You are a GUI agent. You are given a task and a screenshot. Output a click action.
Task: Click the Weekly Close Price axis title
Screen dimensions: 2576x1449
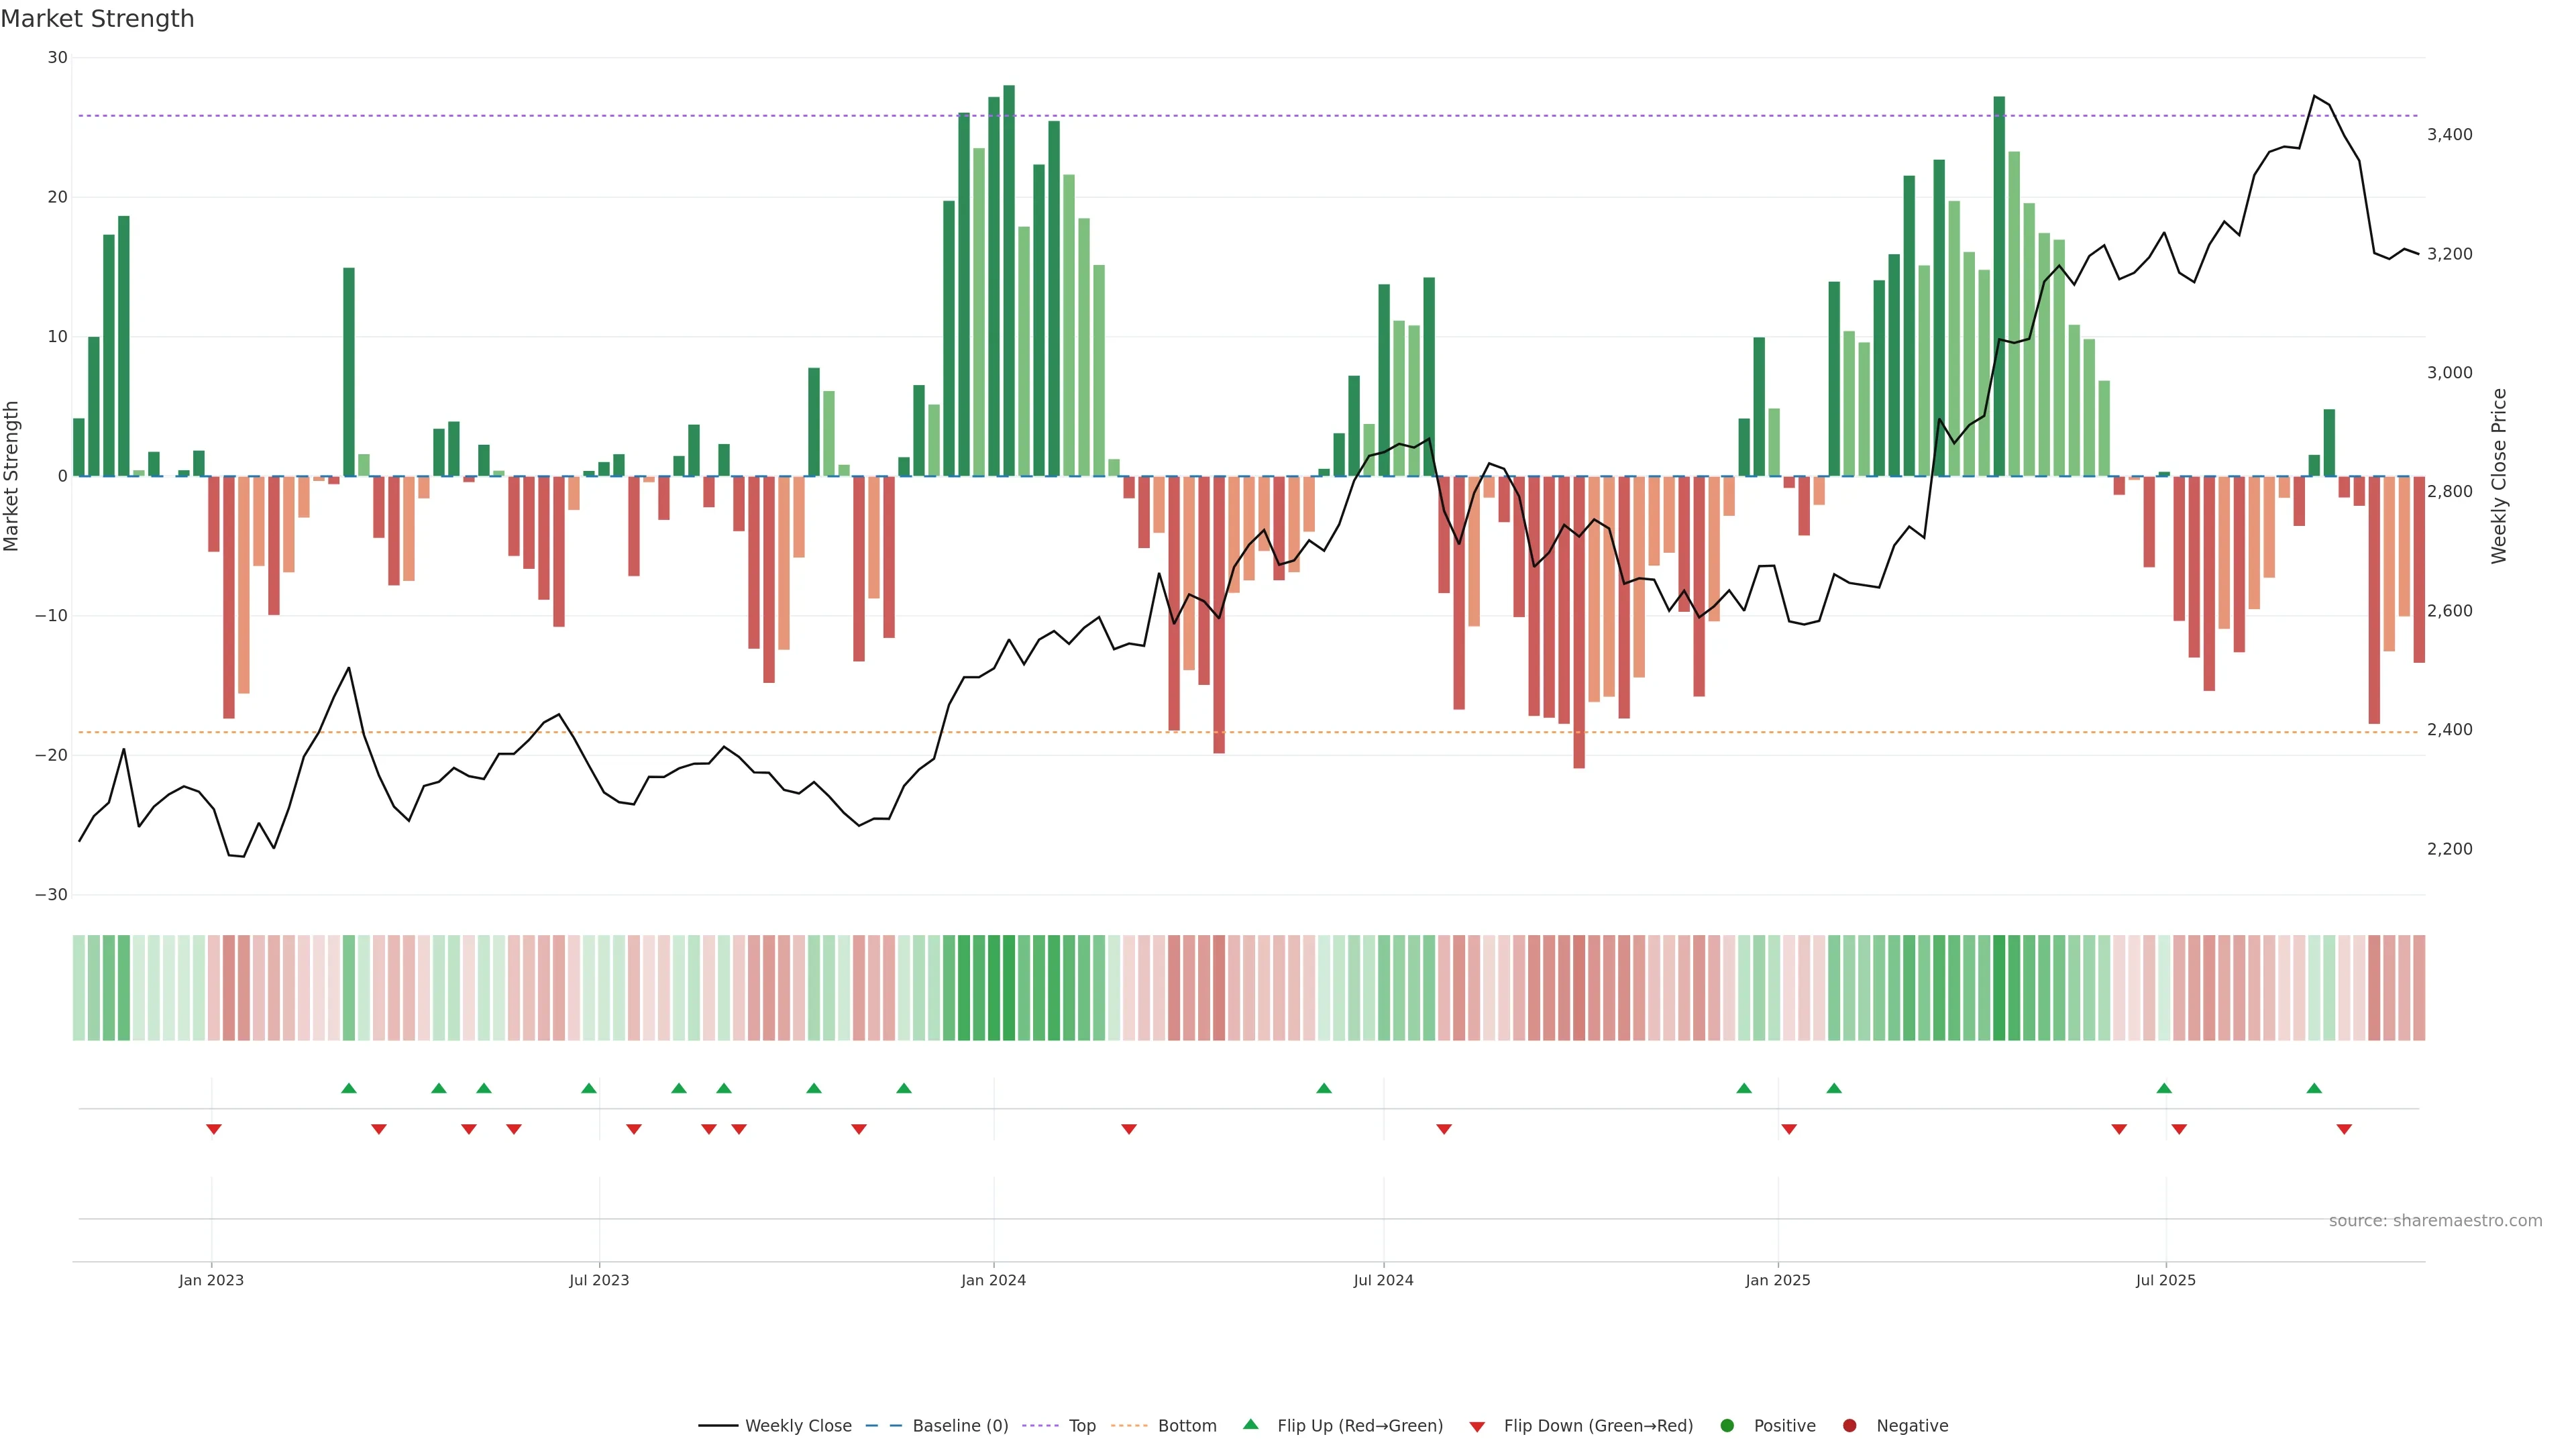pos(2499,476)
